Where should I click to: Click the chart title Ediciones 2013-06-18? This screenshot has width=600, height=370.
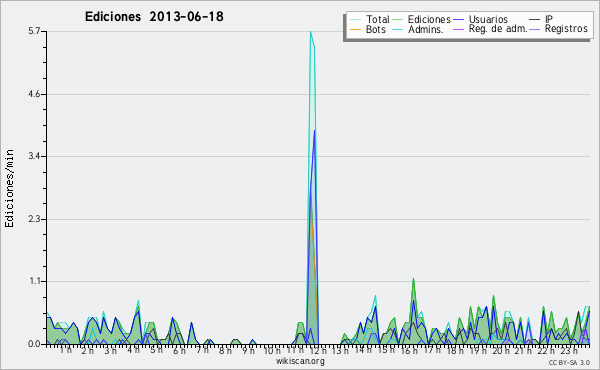click(x=154, y=16)
